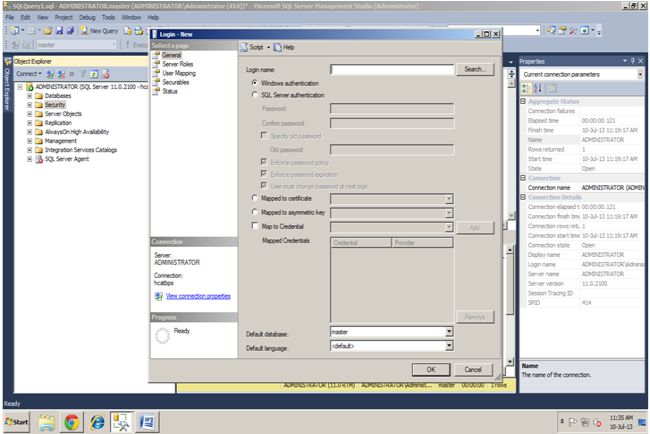
Task: Open the Connect dropdown in Object Explorer
Action: click(29, 74)
